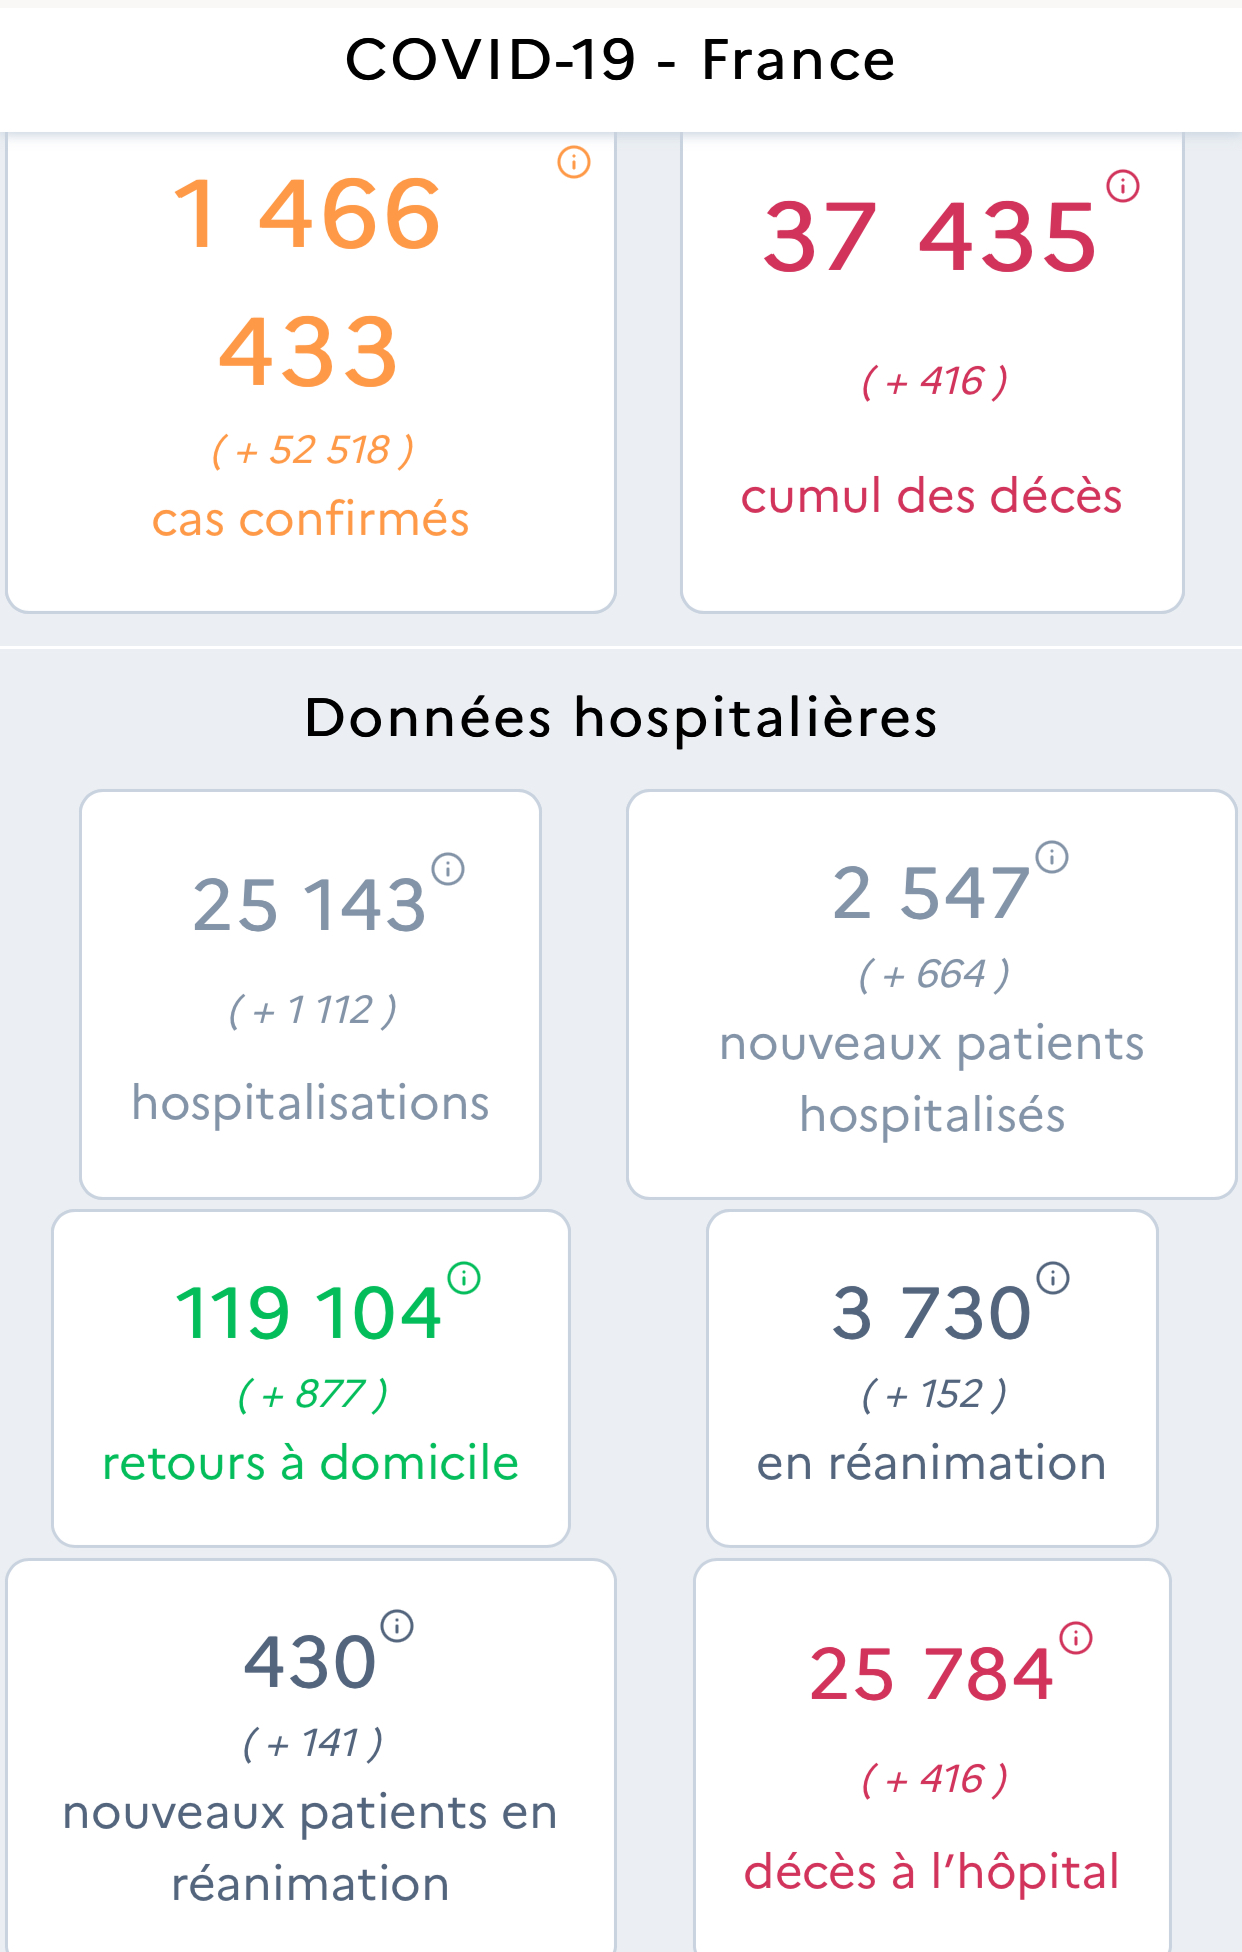Open the retours à domicile card

(x=311, y=1378)
